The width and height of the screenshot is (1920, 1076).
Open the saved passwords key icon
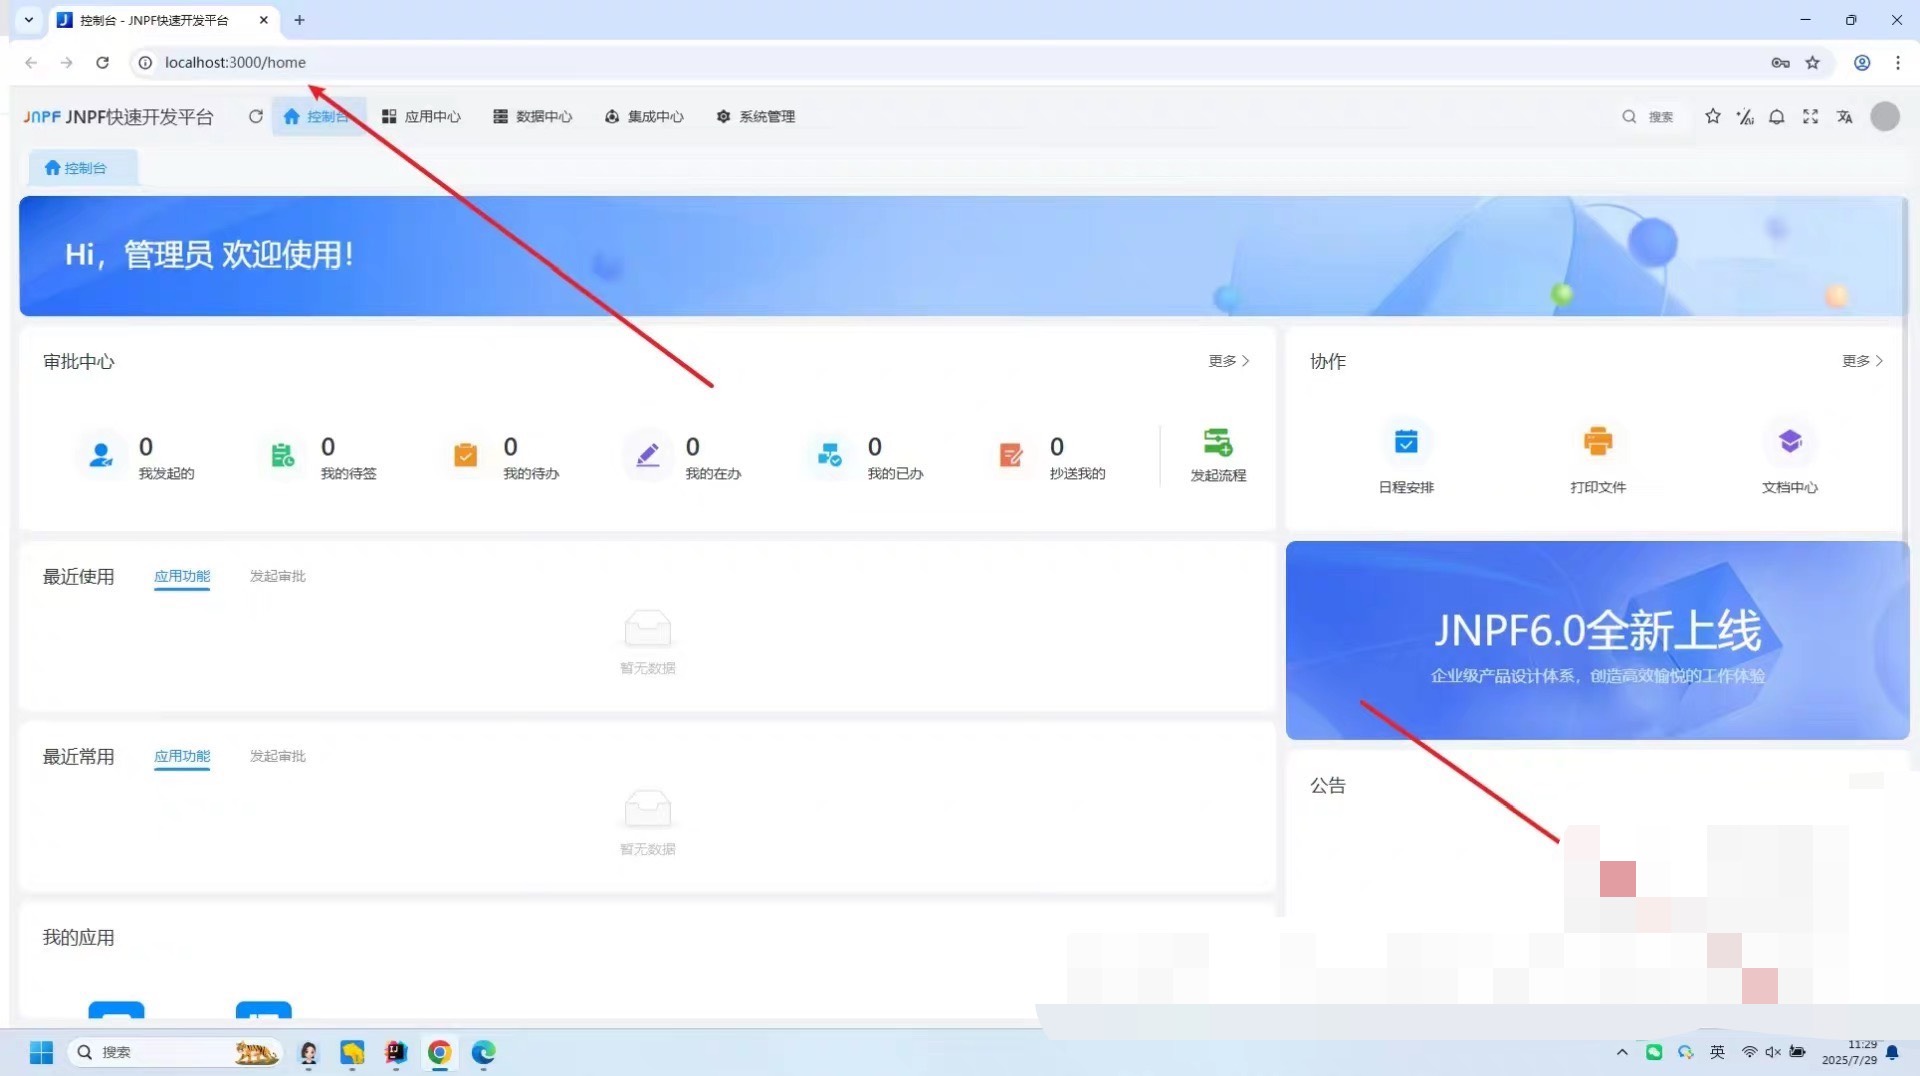(1780, 62)
